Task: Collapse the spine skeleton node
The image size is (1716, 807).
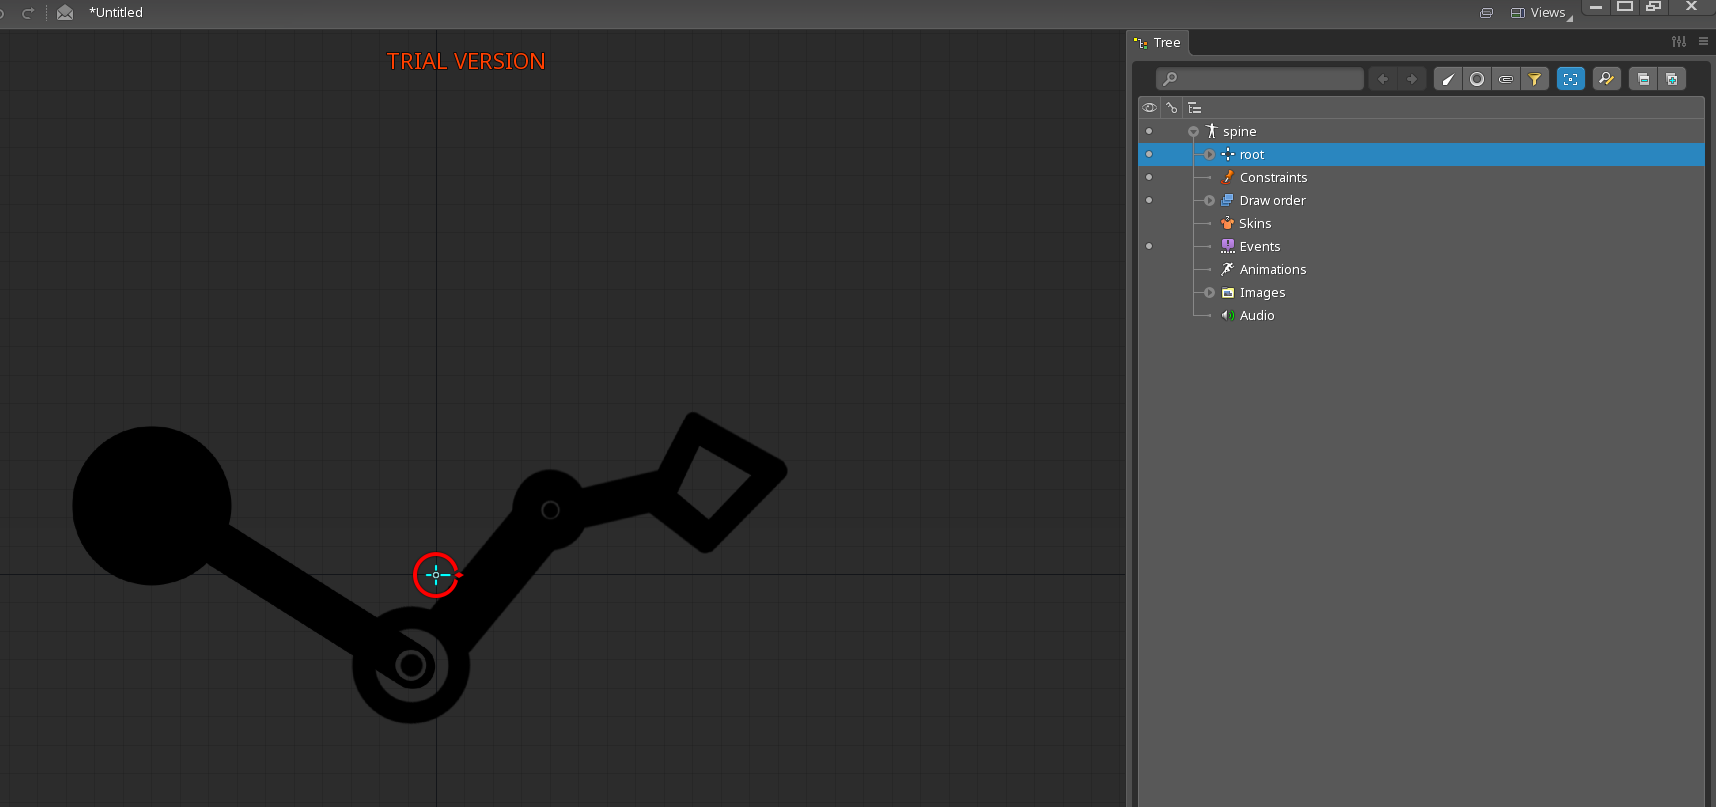Action: (1193, 132)
